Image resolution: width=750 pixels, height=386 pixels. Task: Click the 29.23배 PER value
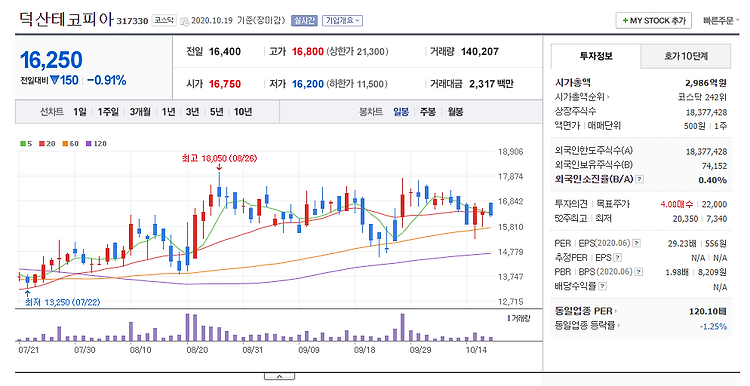click(x=682, y=243)
